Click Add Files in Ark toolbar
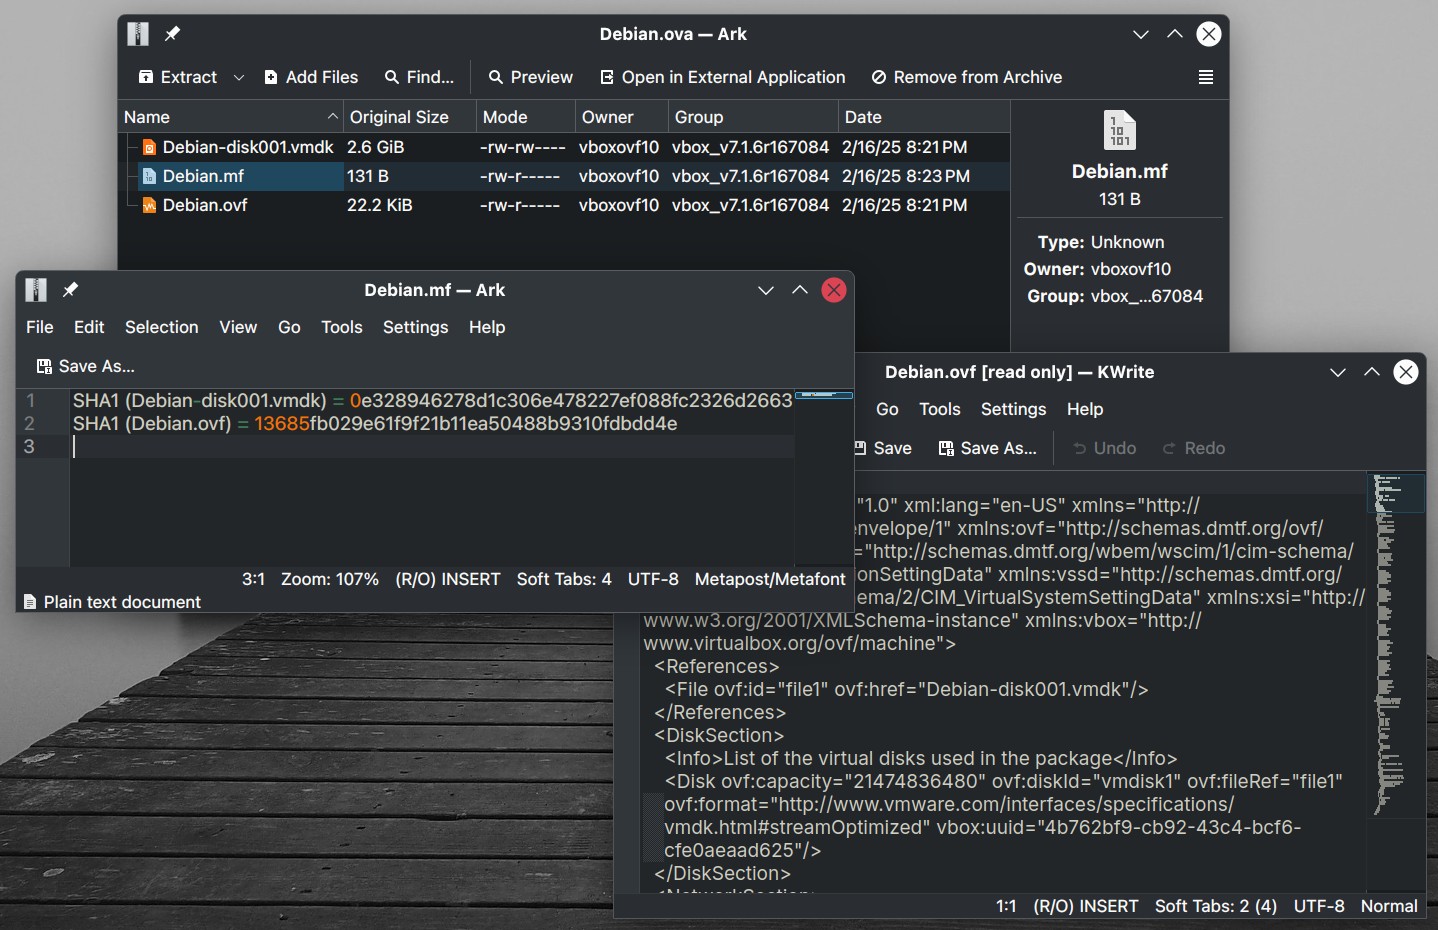1438x930 pixels. click(311, 77)
